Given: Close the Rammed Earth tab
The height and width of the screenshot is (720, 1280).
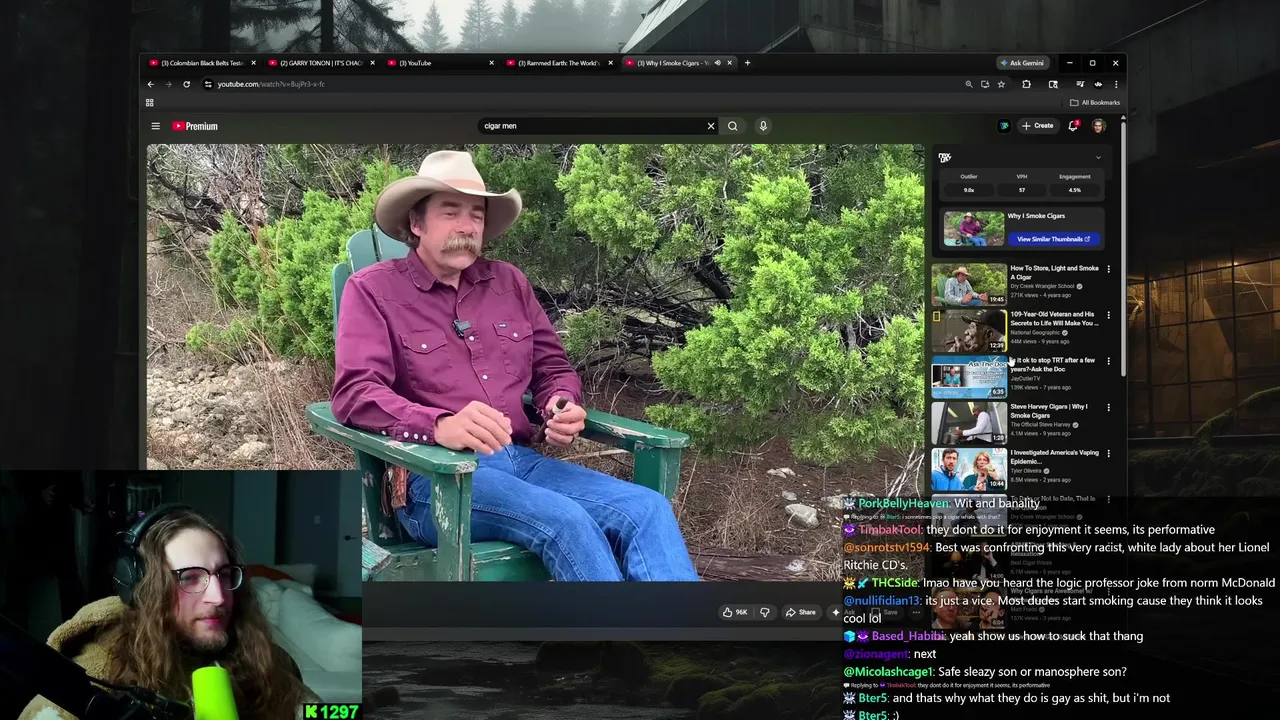Looking at the screenshot, I should pos(611,63).
